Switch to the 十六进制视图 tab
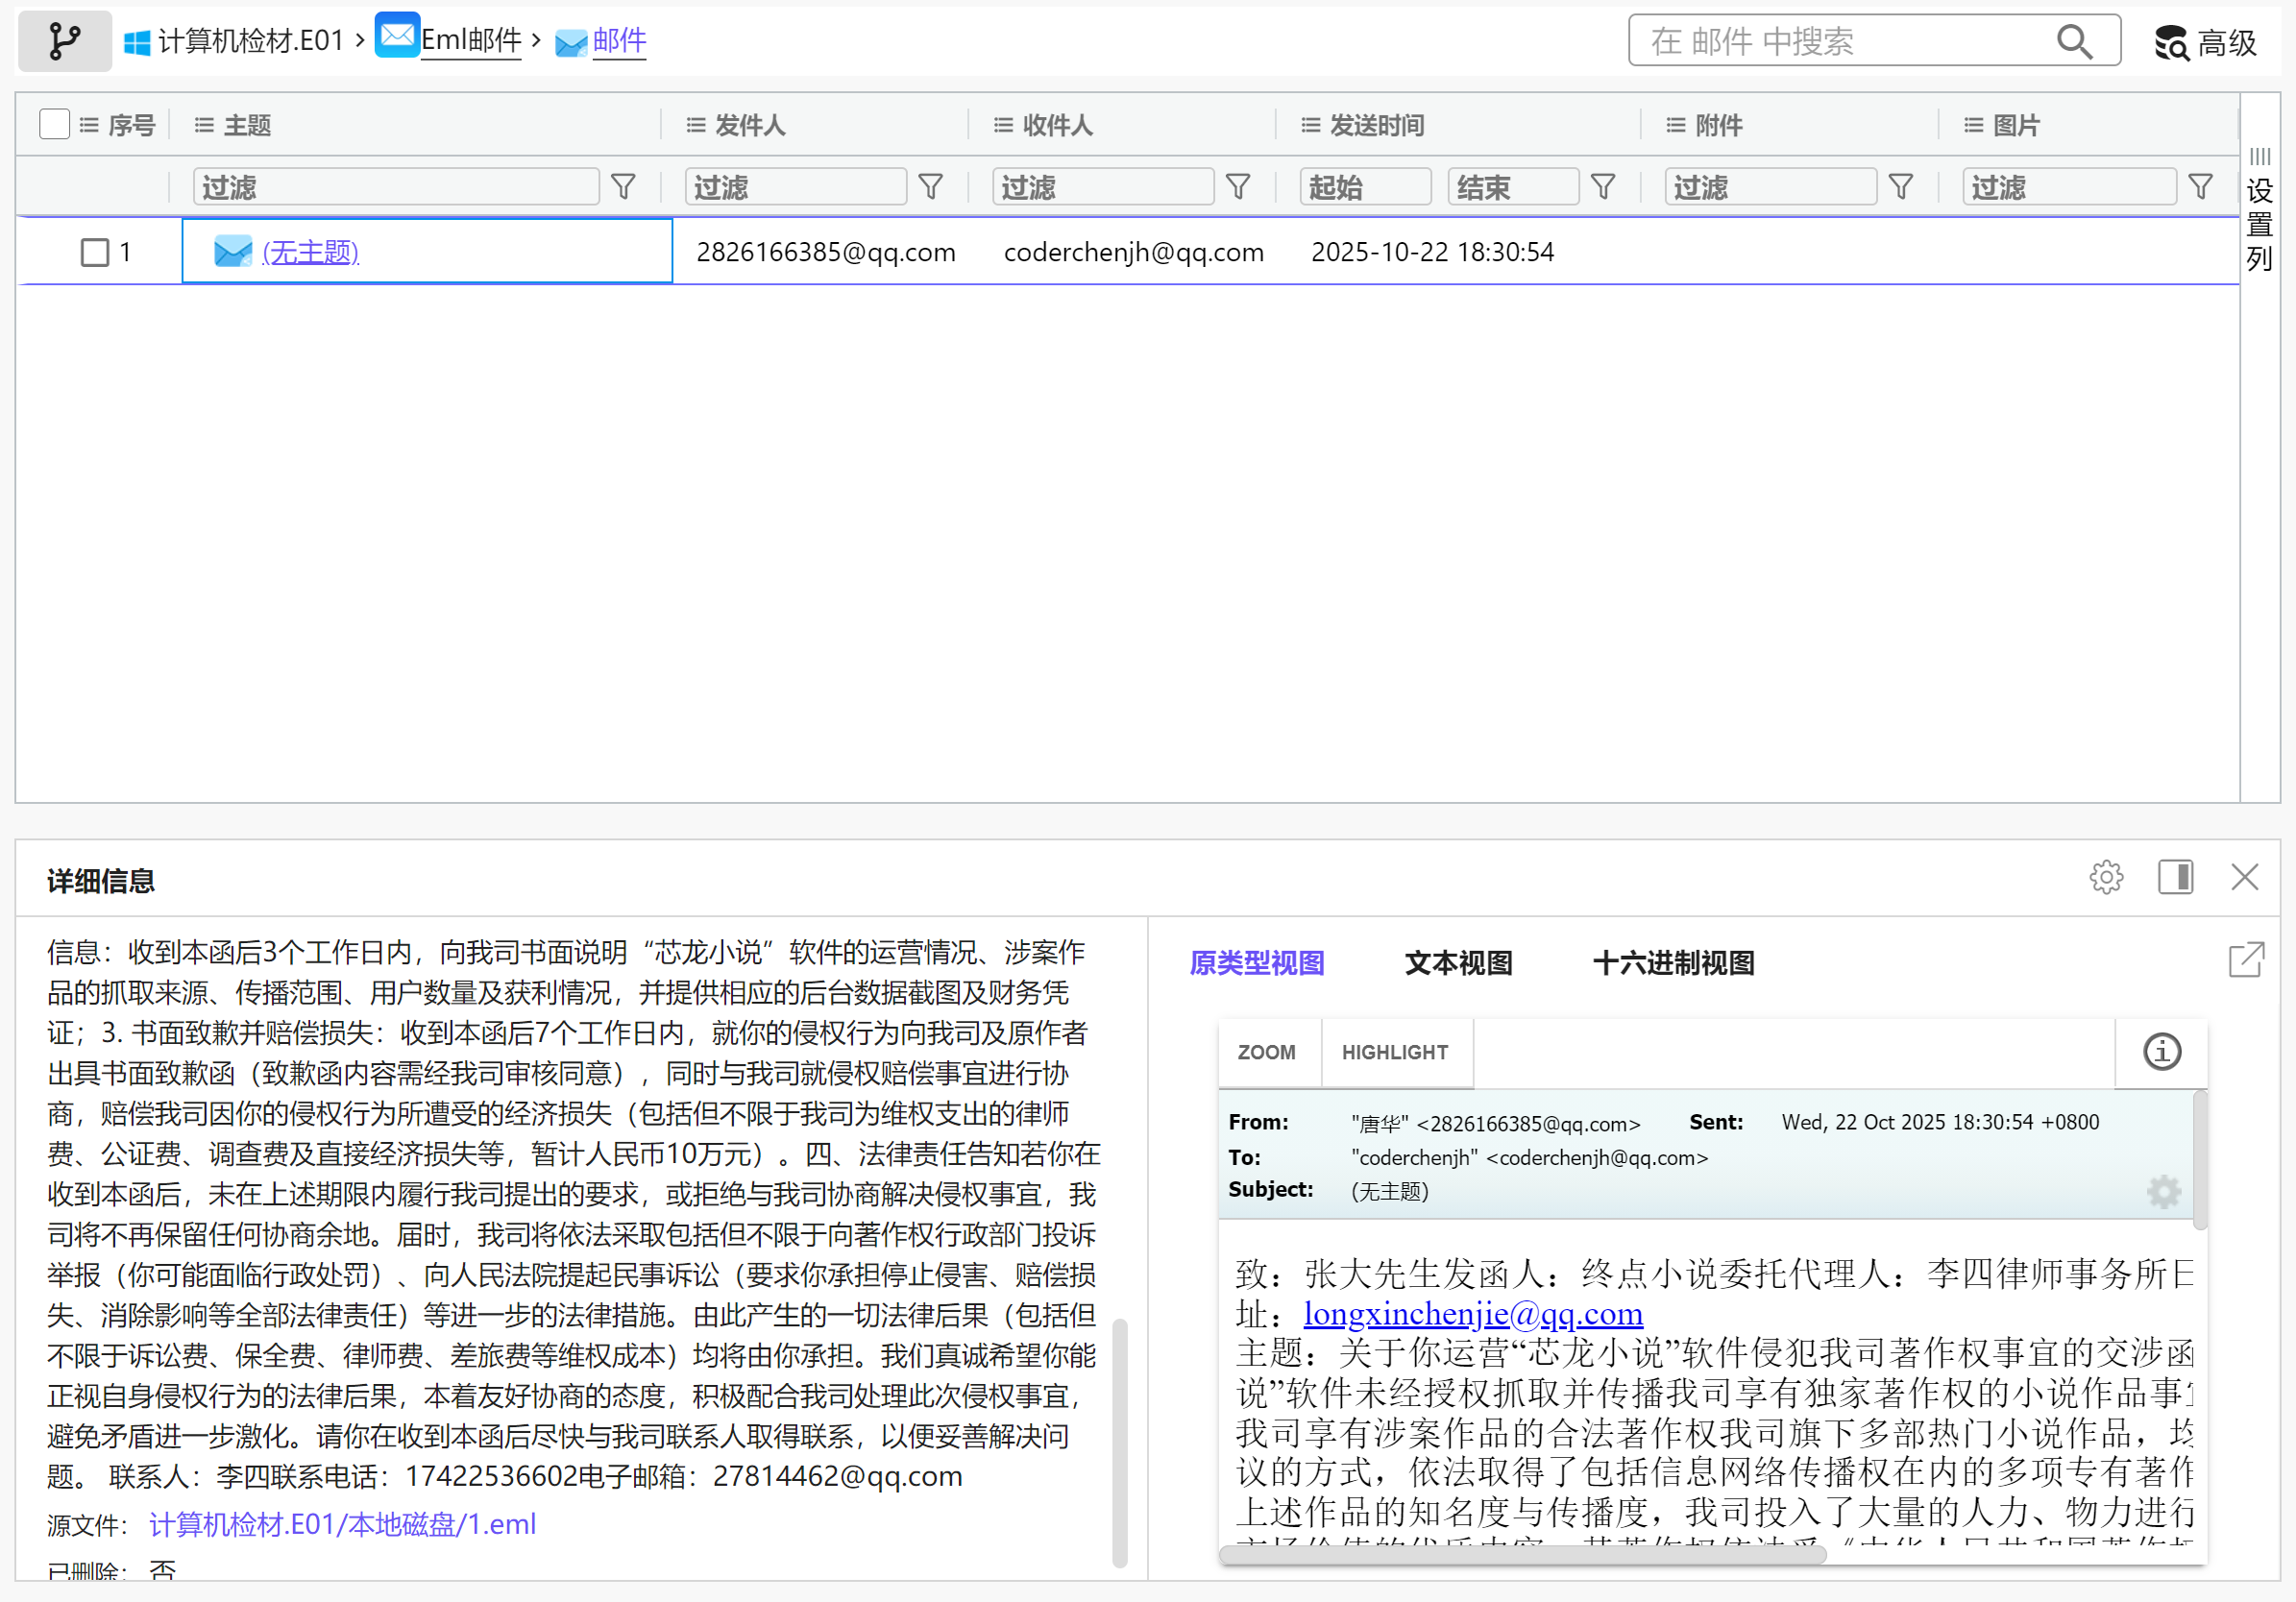 click(1673, 963)
